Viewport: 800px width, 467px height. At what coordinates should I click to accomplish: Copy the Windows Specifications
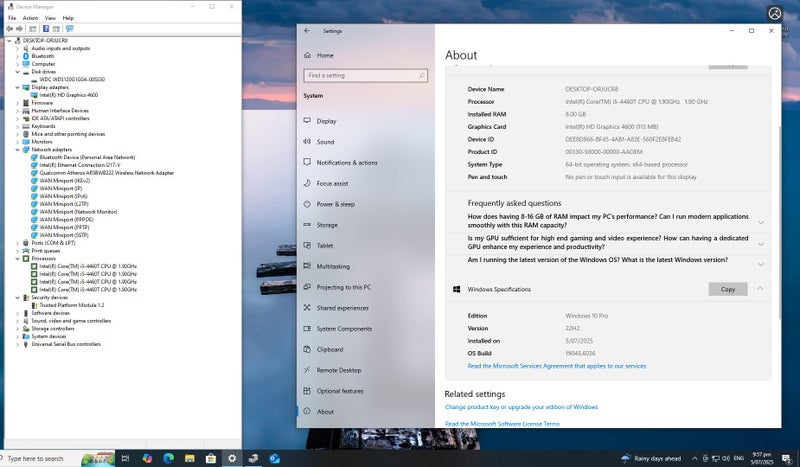[728, 289]
